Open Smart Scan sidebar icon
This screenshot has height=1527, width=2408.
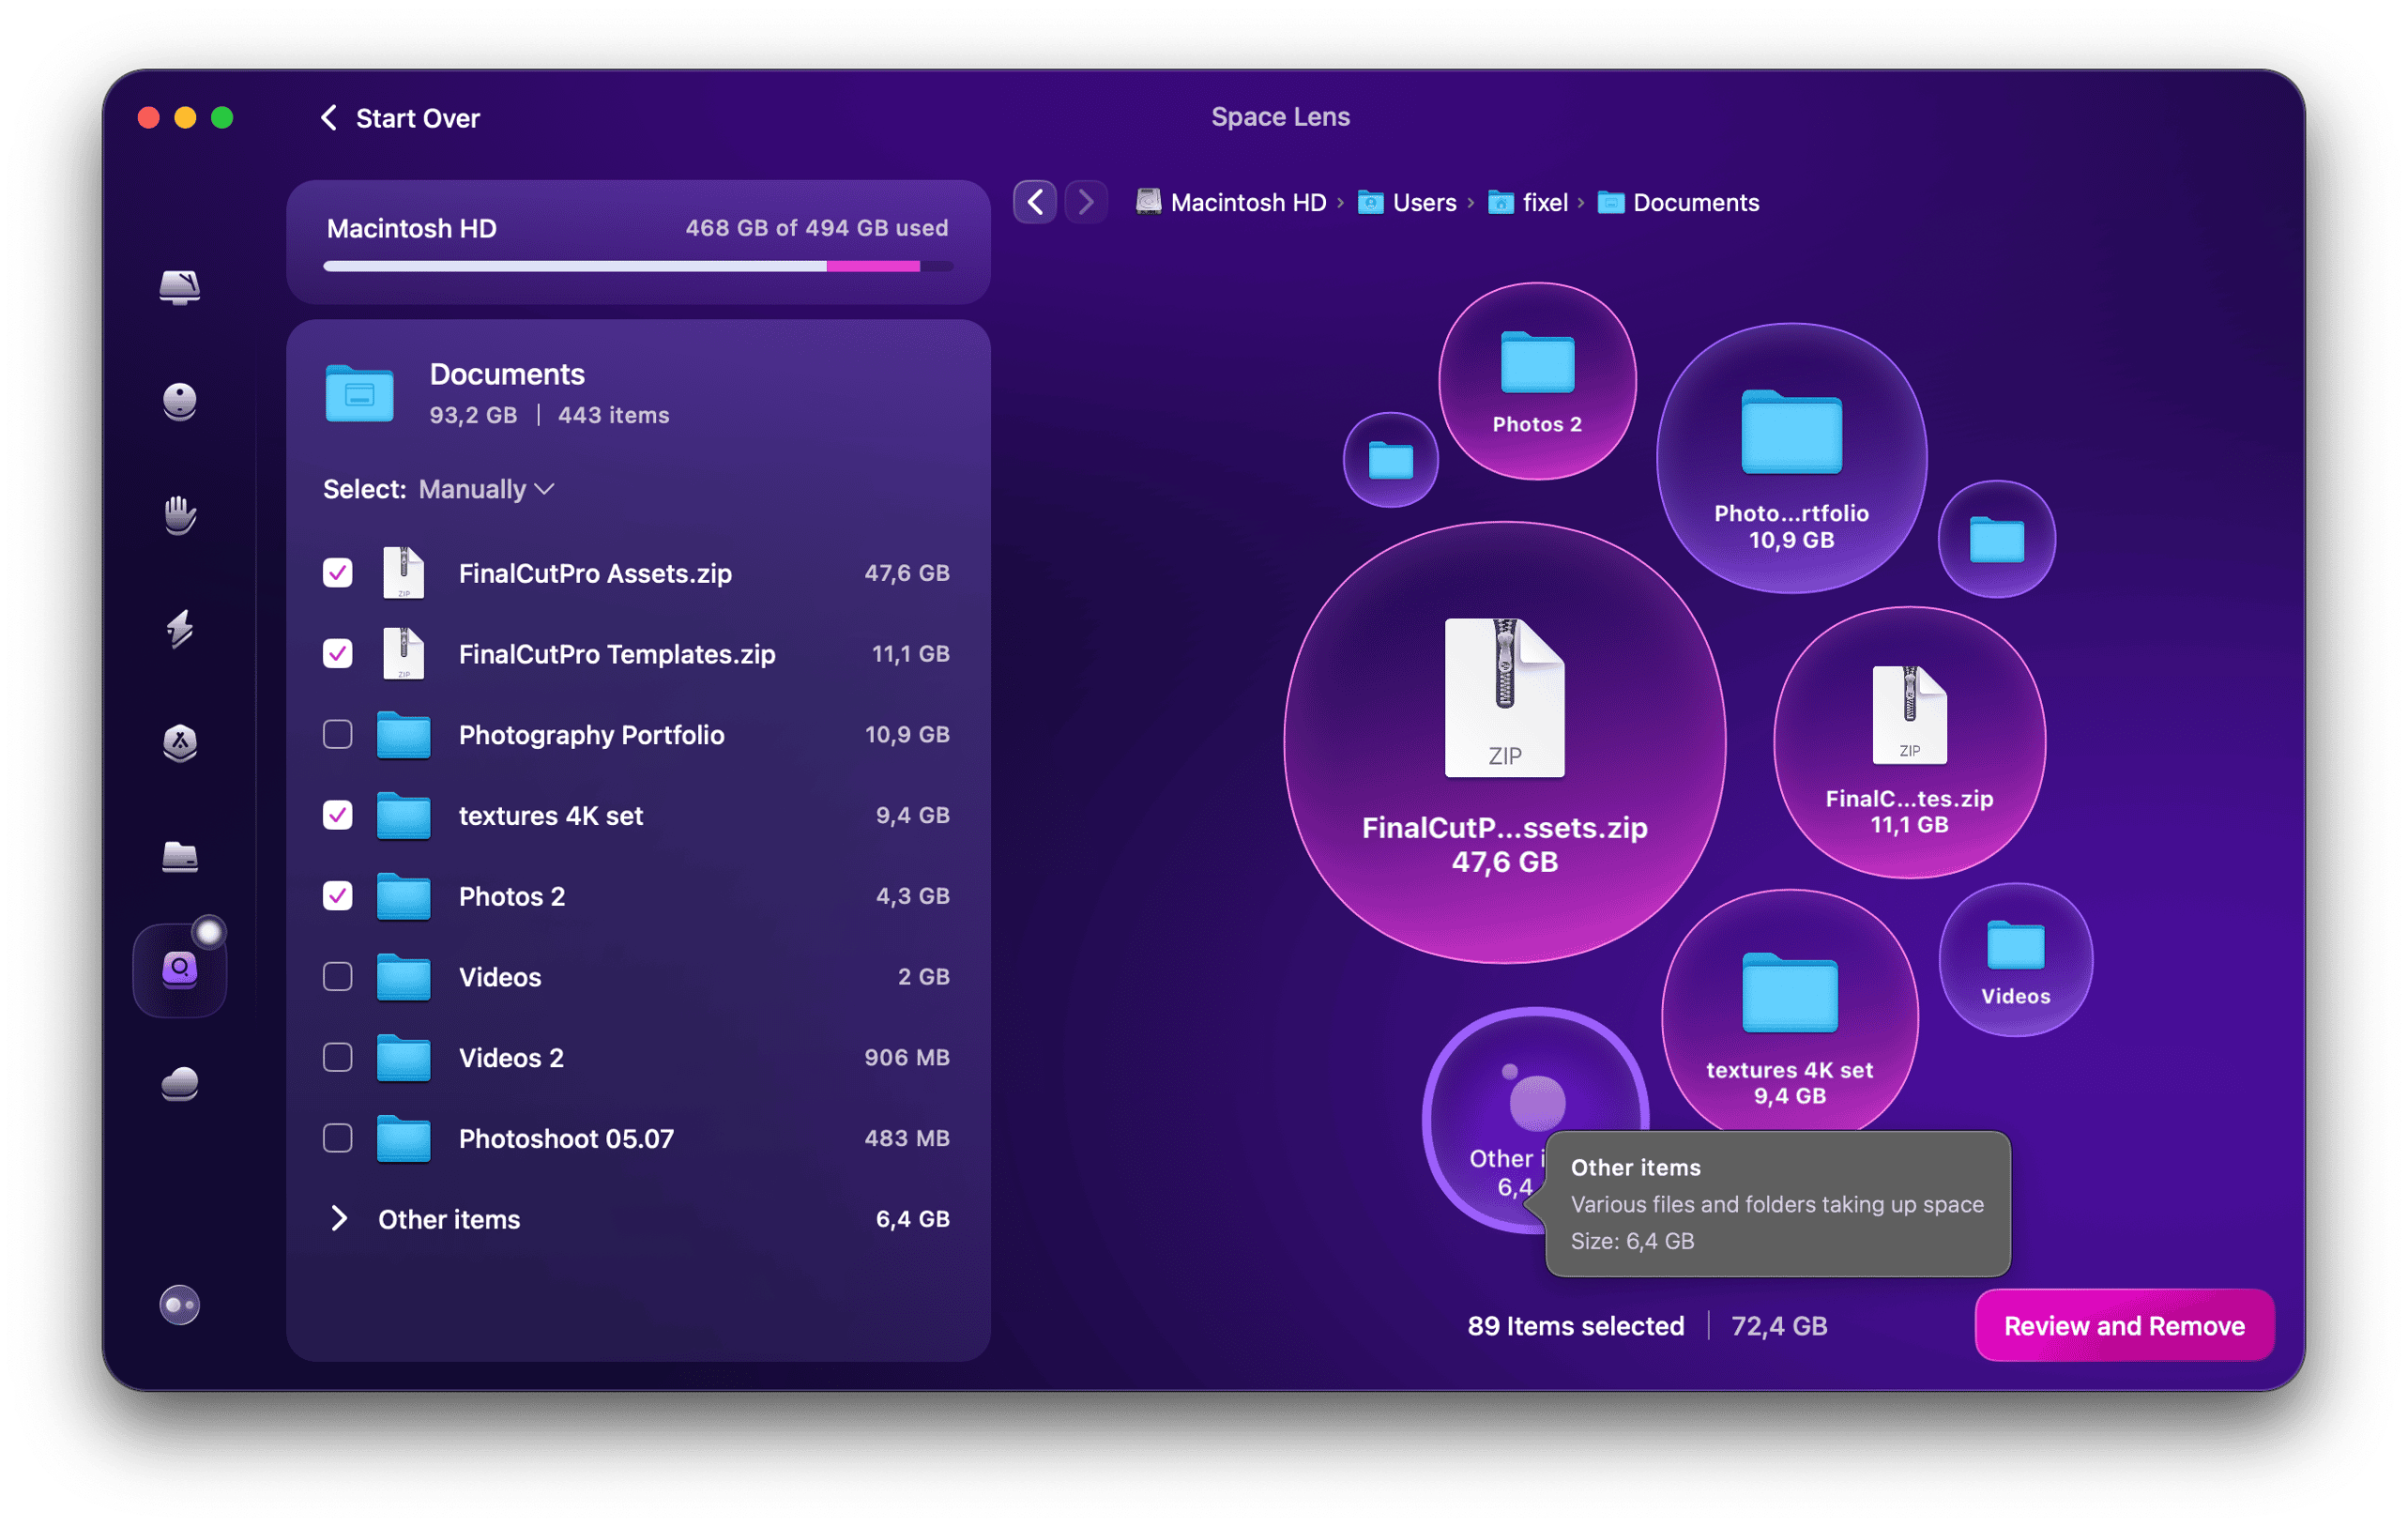point(180,288)
